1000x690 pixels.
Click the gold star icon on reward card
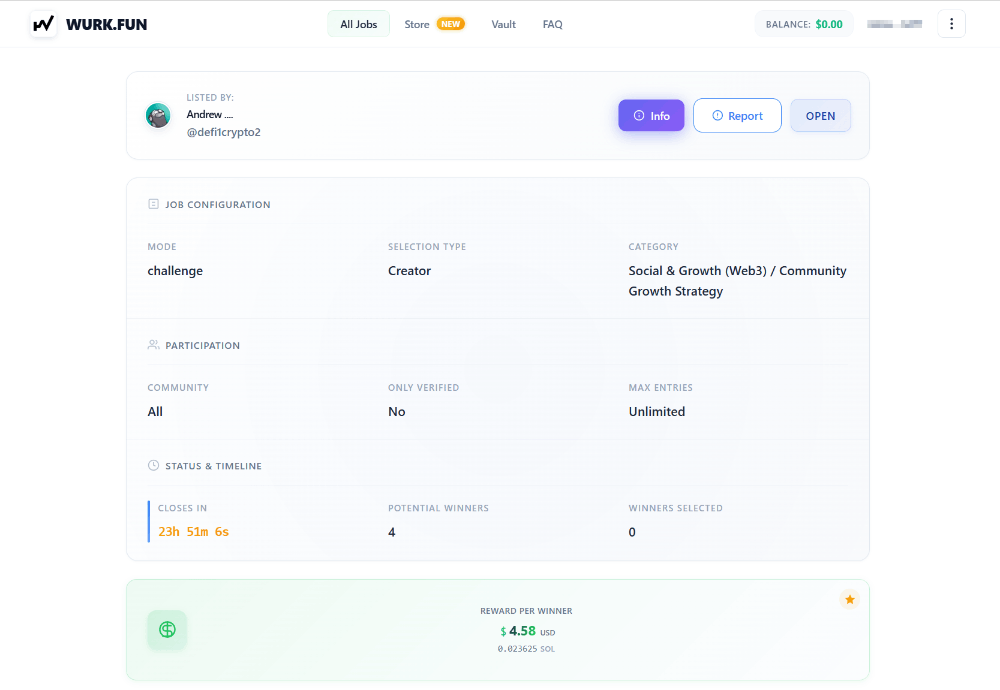pos(849,599)
